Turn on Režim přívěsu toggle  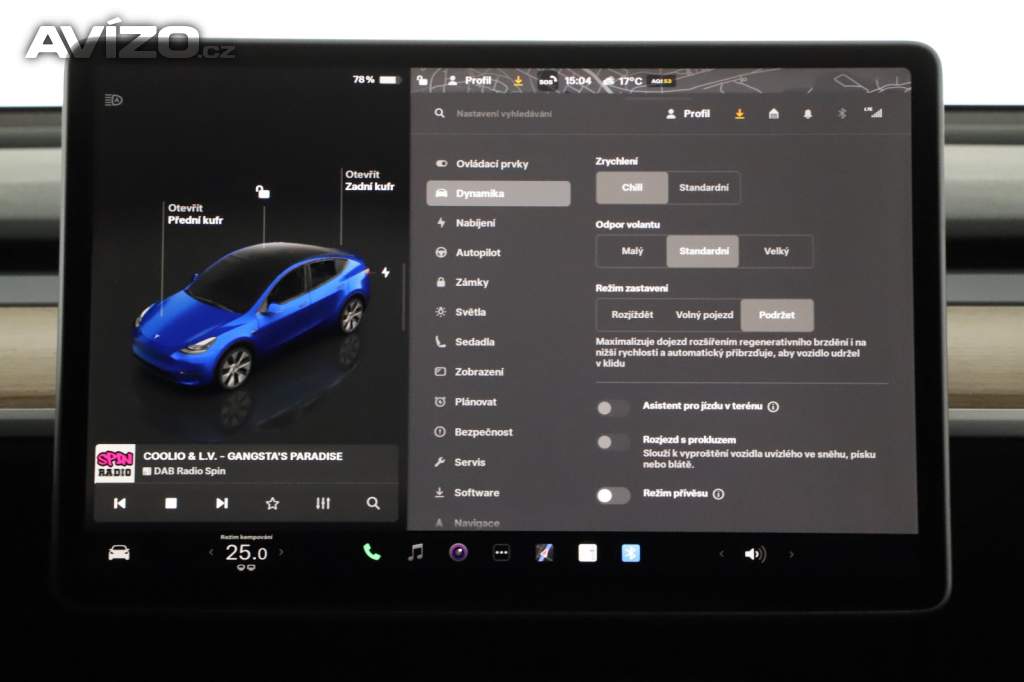(612, 494)
